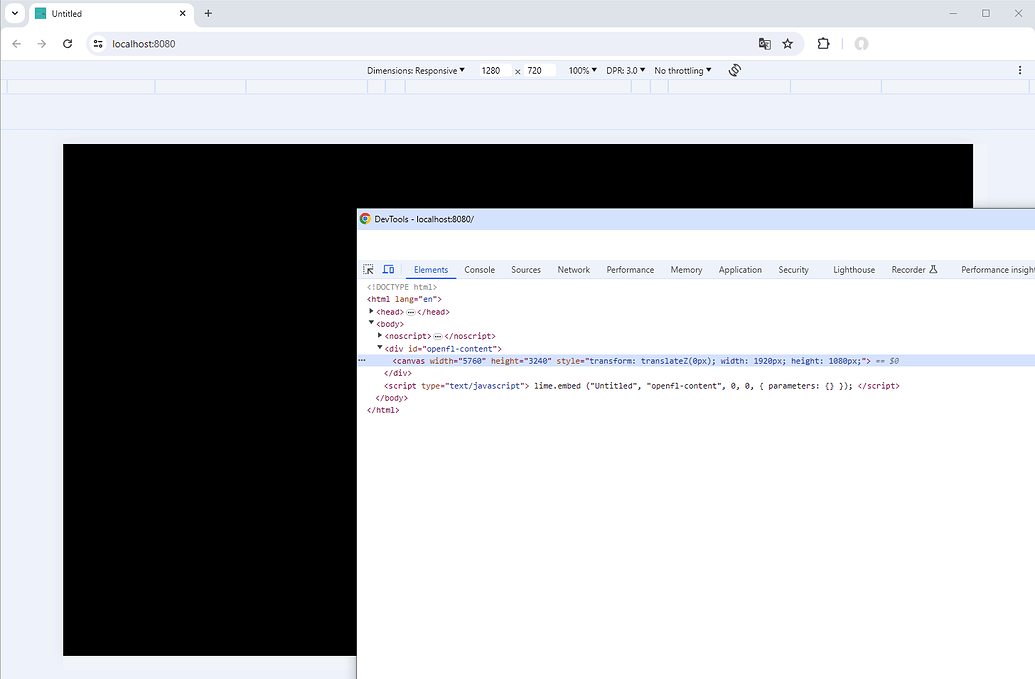The image size is (1035, 679).
Task: Switch to the Memory tab
Action: pyautogui.click(x=686, y=270)
